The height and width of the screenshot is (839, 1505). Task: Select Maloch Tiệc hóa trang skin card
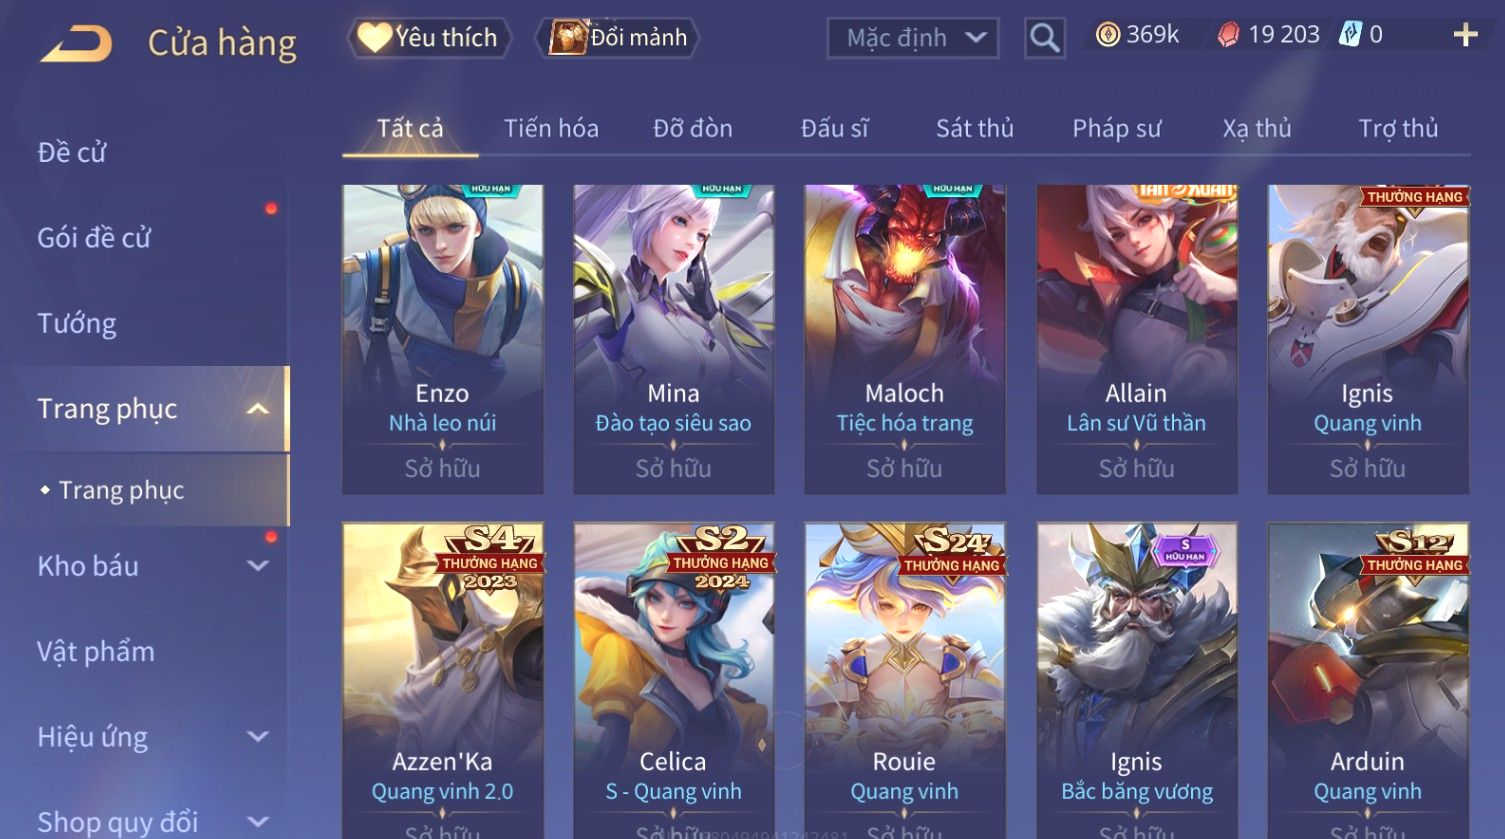[x=905, y=339]
